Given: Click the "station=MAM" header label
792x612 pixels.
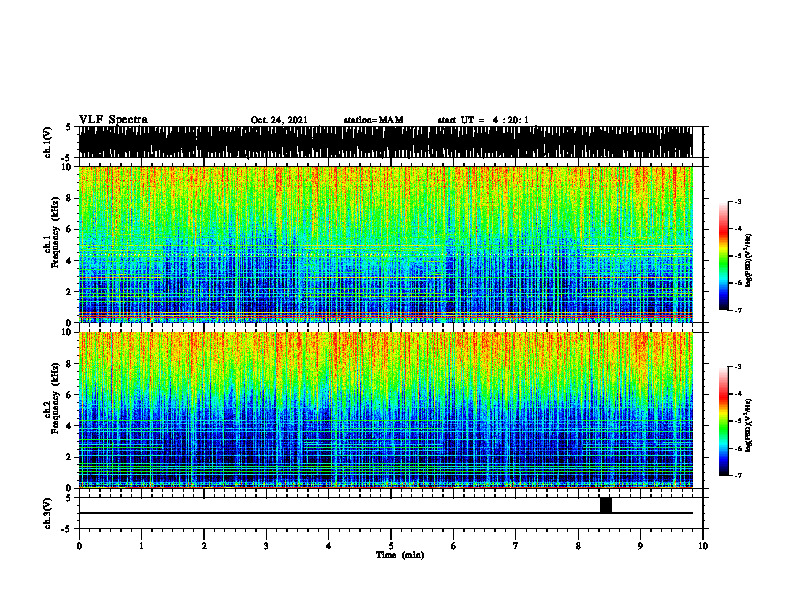Looking at the screenshot, I should tap(373, 120).
